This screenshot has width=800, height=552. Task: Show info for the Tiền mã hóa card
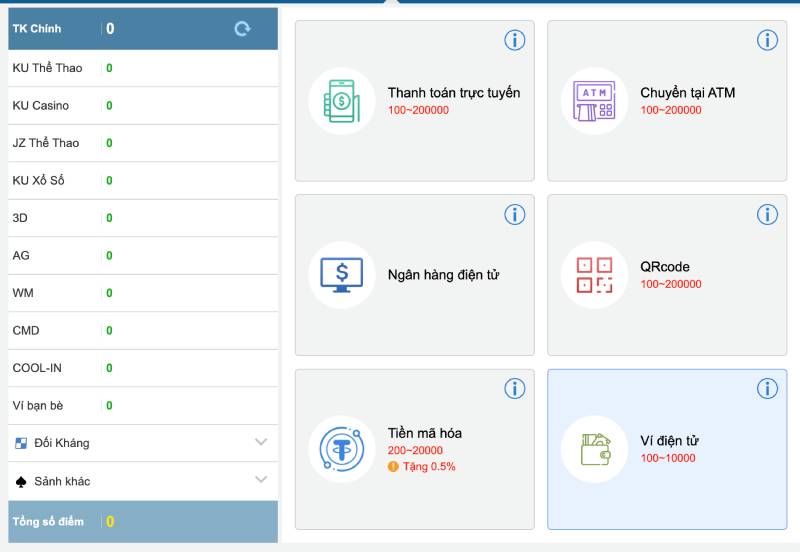pos(514,388)
